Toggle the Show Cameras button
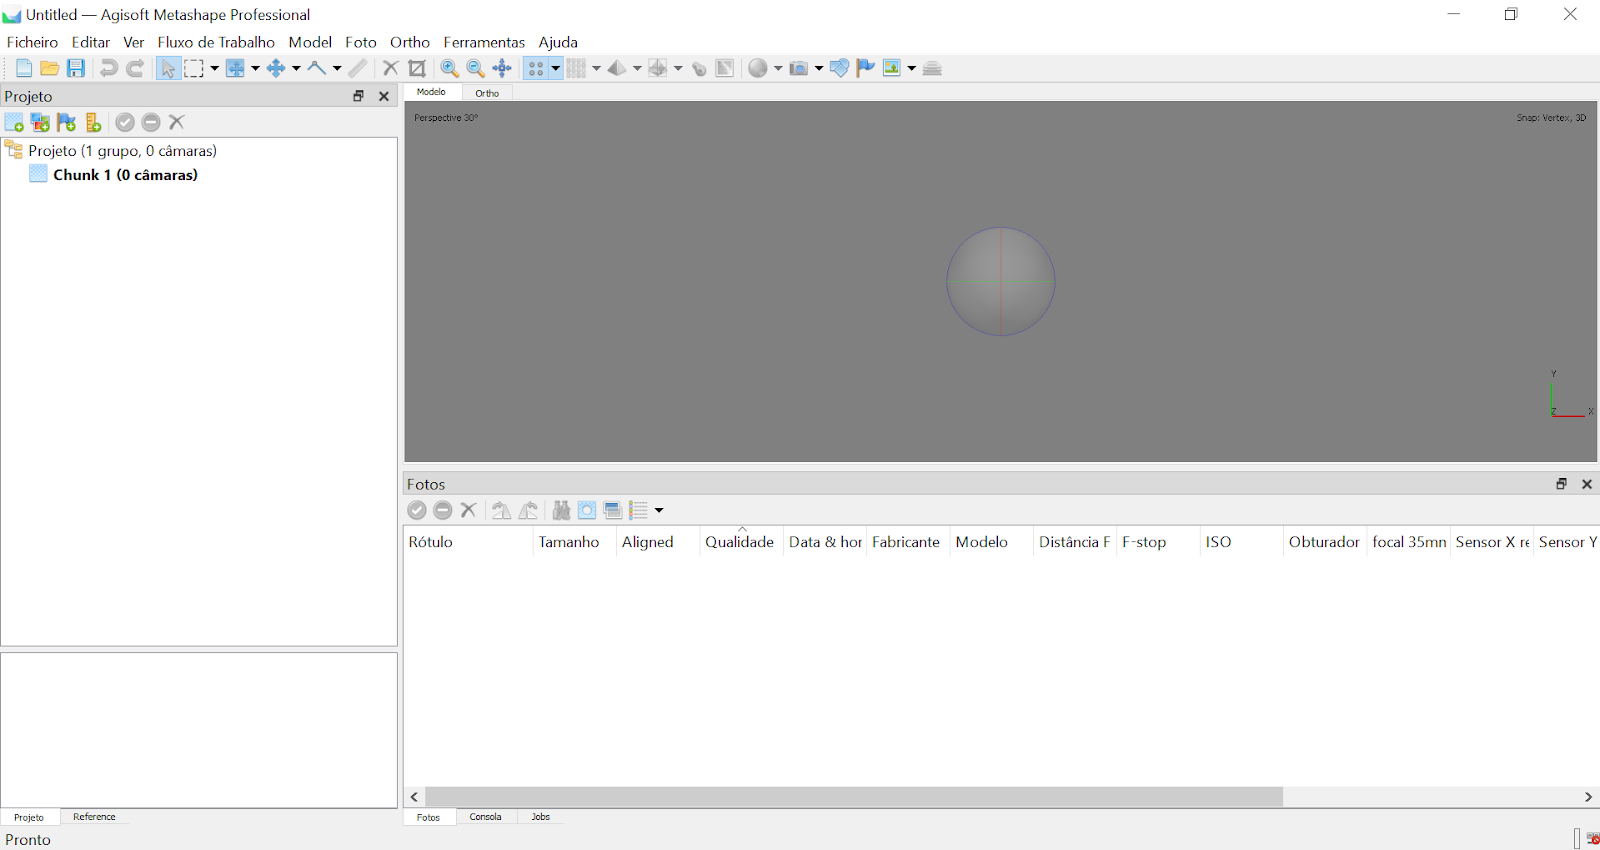The height and width of the screenshot is (850, 1600). pos(799,68)
